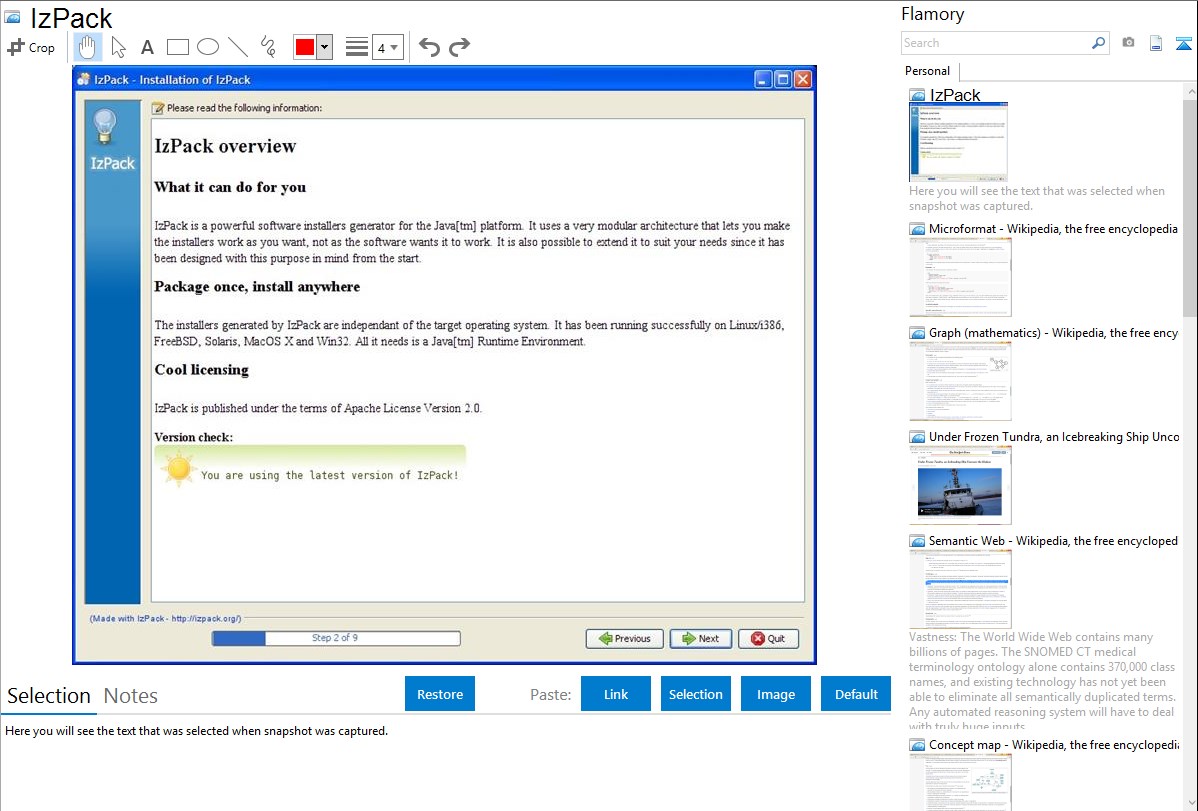Open the line width 4 dropdown
The image size is (1198, 811).
(387, 47)
